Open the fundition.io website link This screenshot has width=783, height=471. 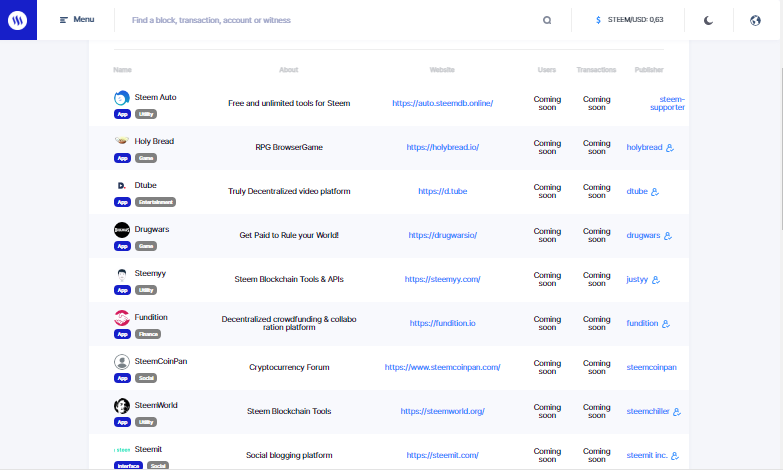tap(442, 323)
